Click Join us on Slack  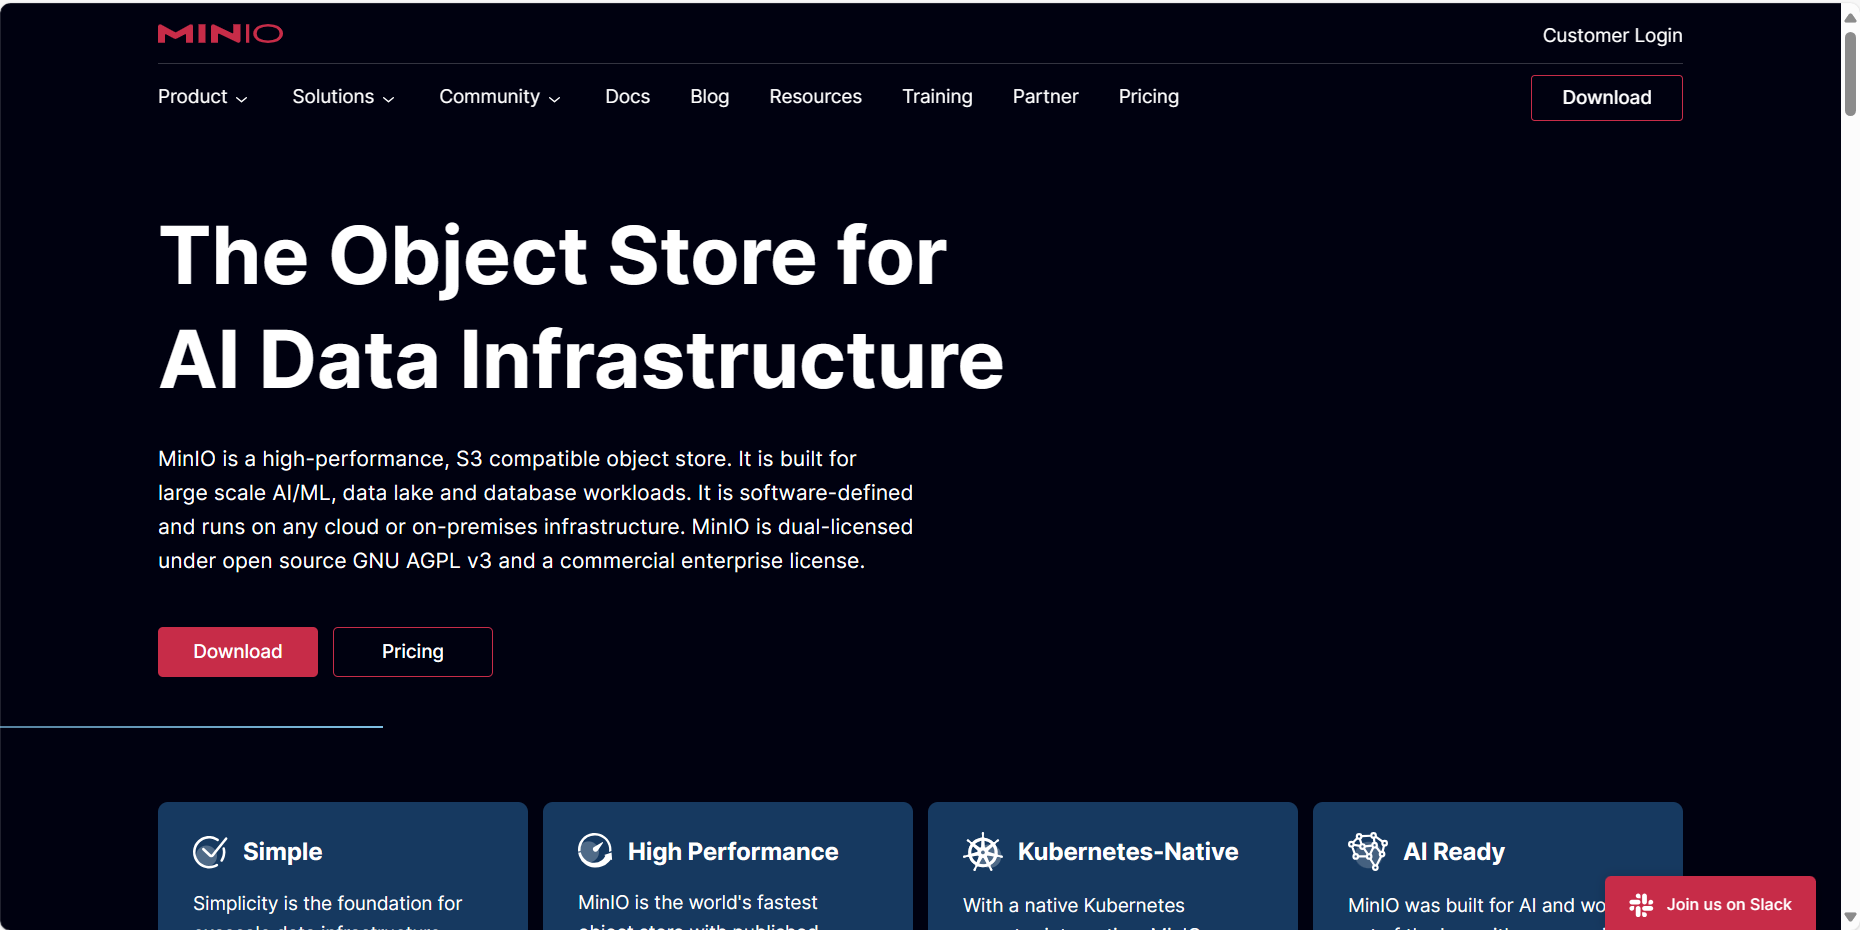point(1729,904)
